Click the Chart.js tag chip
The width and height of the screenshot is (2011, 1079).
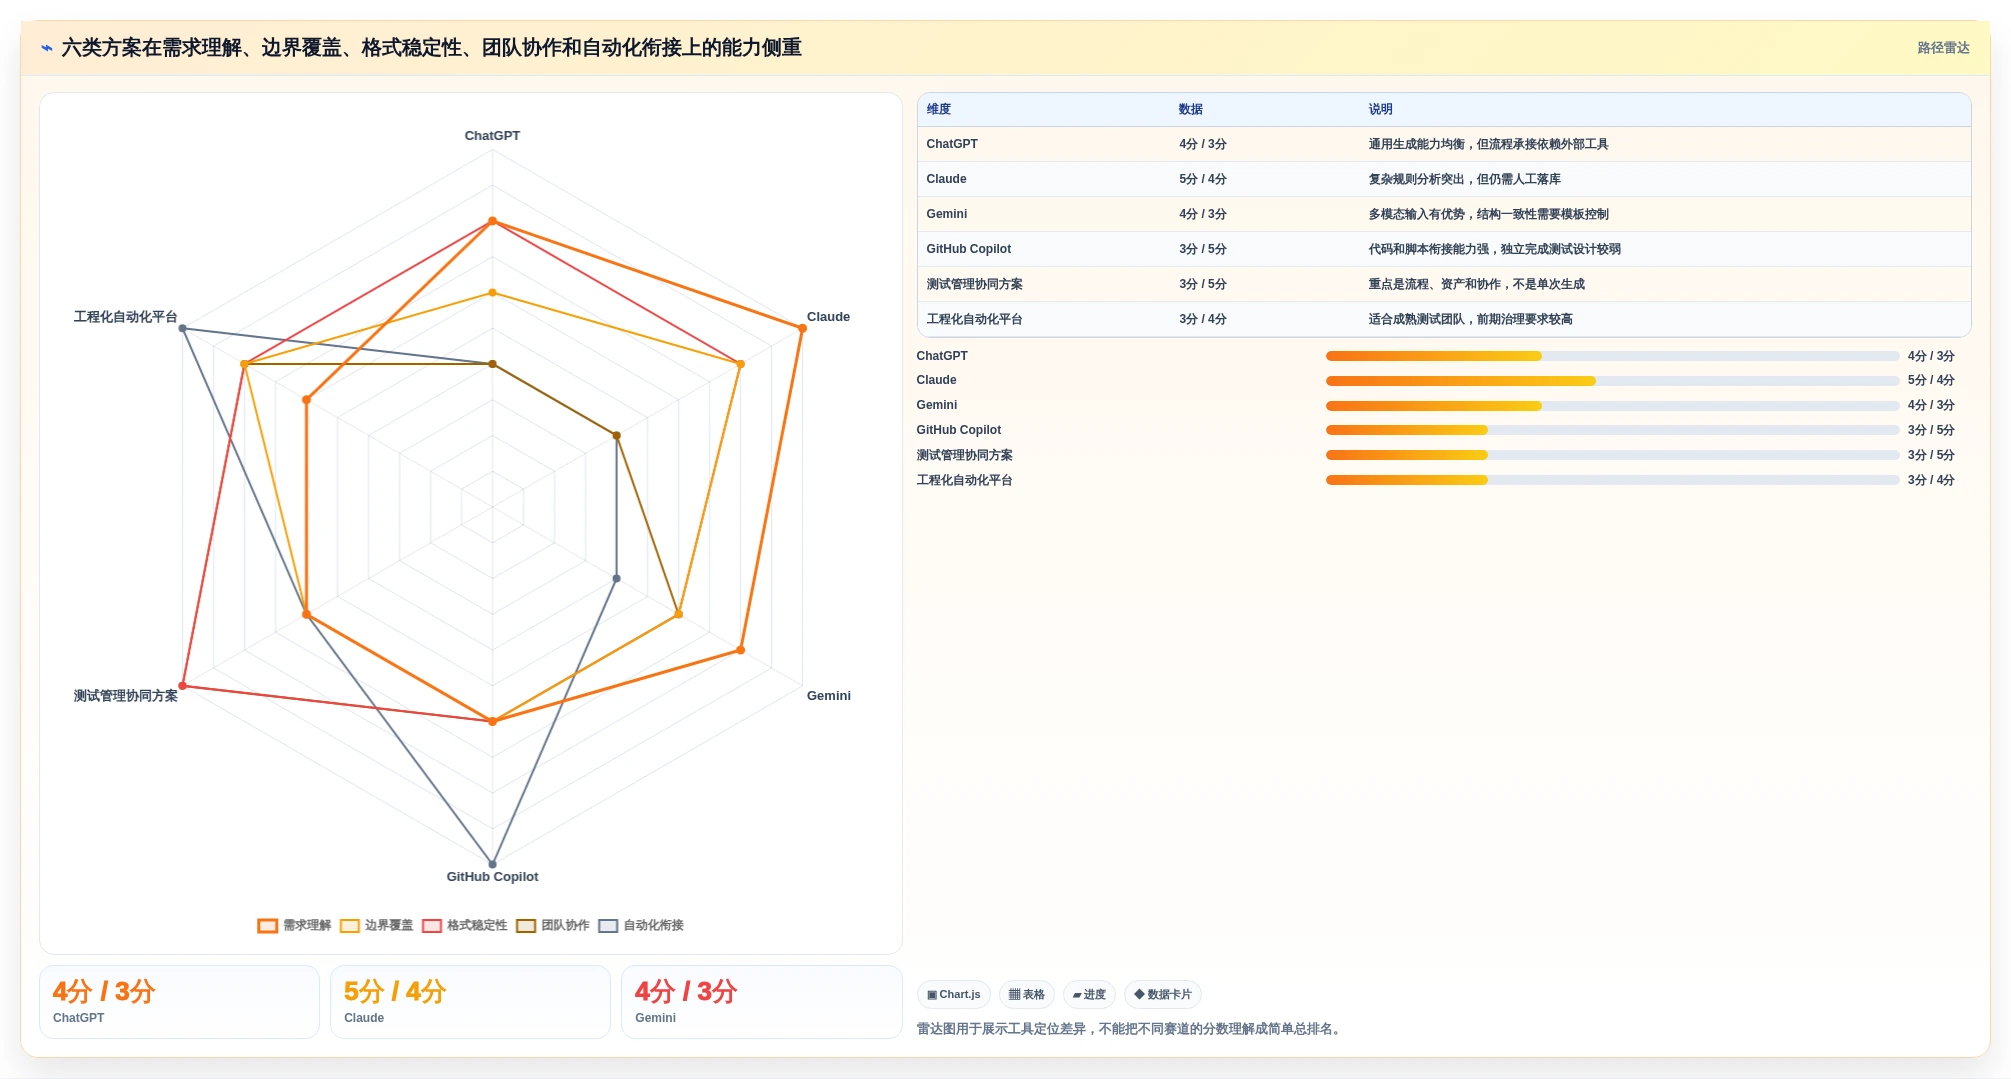pyautogui.click(x=953, y=995)
